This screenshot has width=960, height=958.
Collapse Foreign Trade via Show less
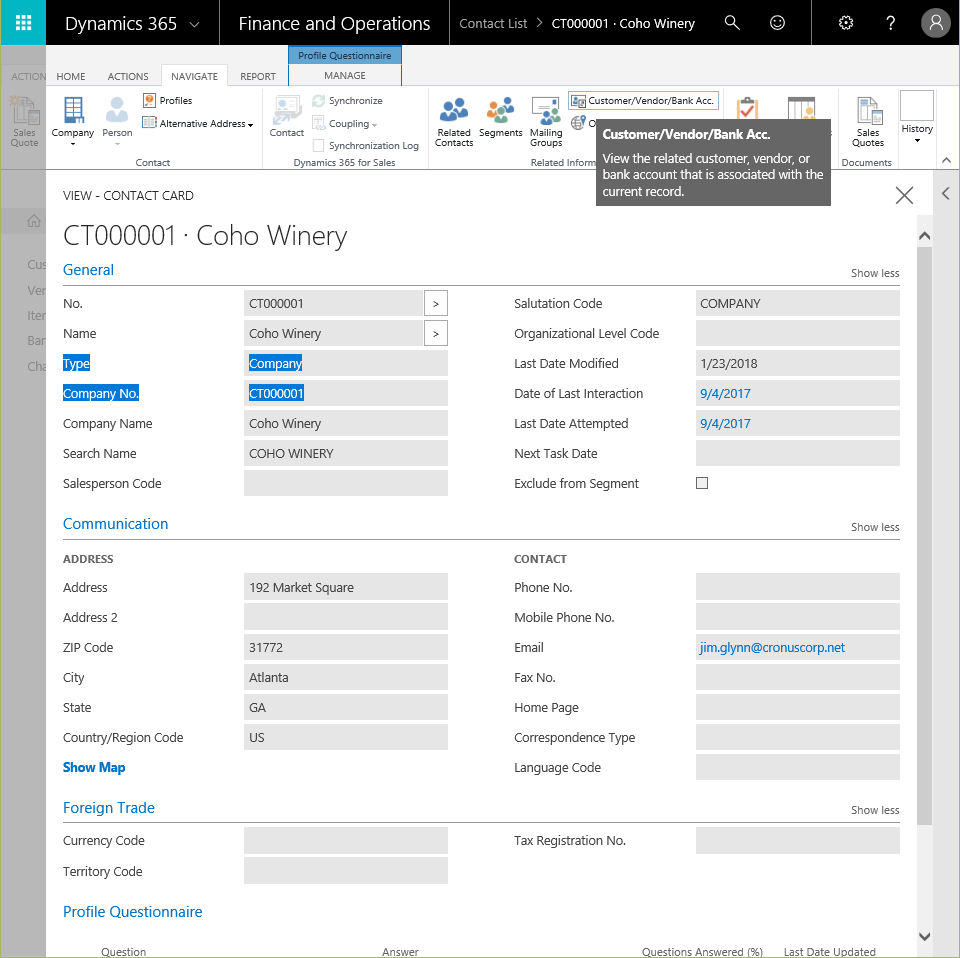(x=874, y=810)
